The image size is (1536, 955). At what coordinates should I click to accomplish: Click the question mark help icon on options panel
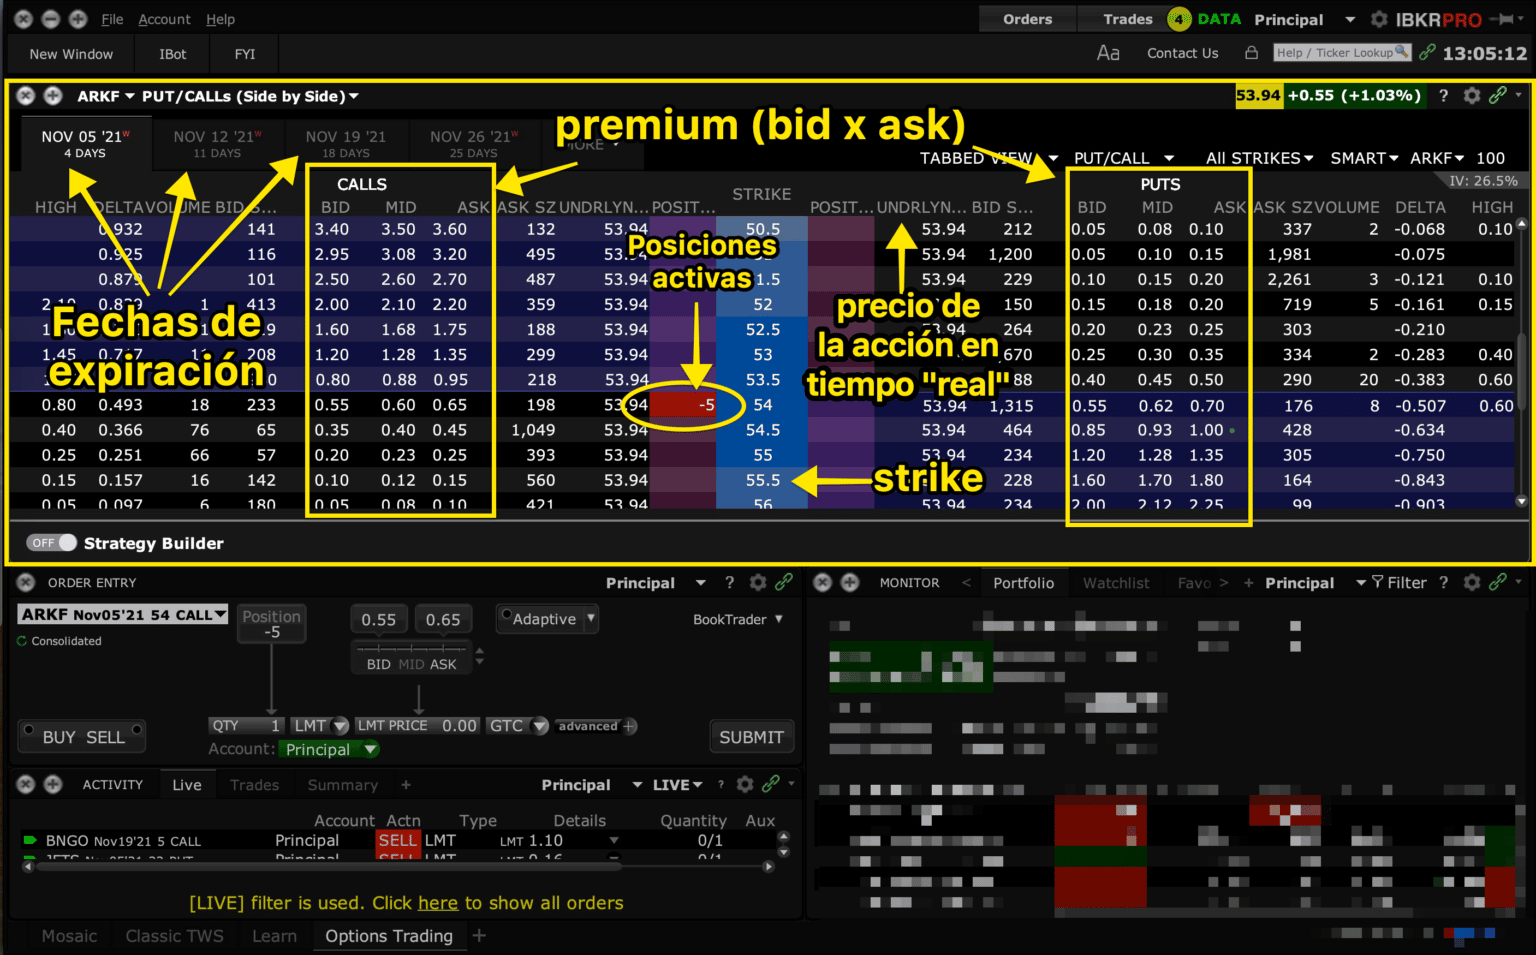[1443, 95]
